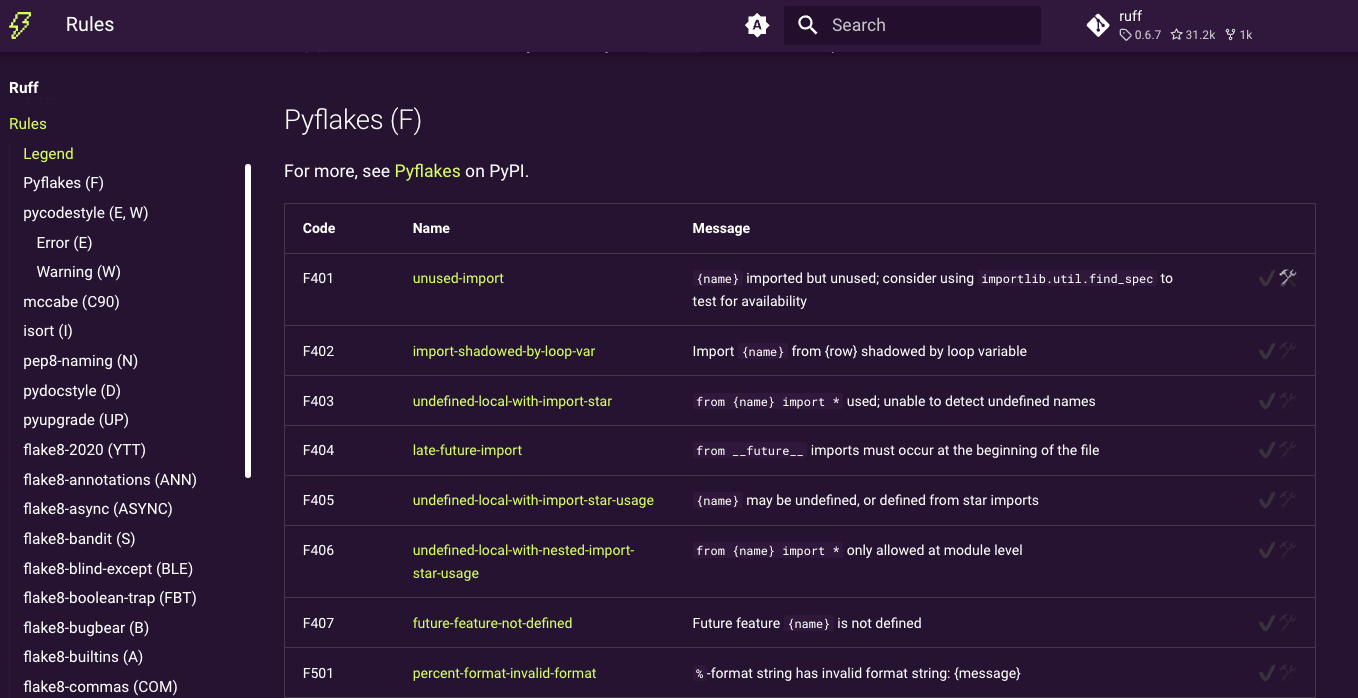1358x698 pixels.
Task: Open the import-shadowed-by-loop-var rule
Action: point(504,351)
